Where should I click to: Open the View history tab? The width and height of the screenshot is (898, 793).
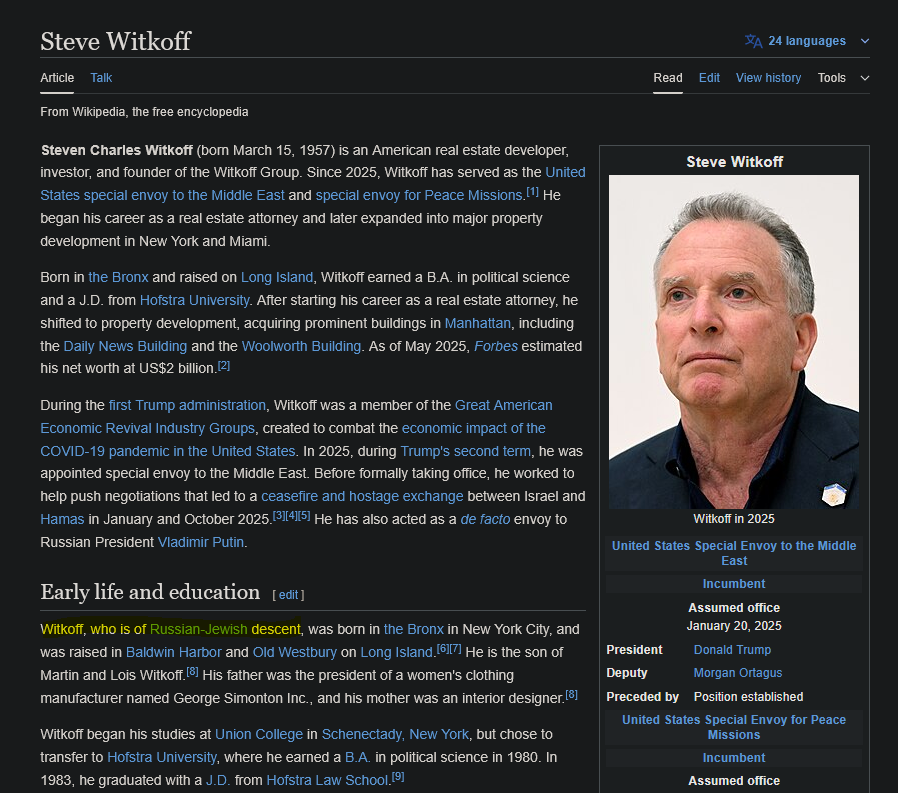point(768,78)
